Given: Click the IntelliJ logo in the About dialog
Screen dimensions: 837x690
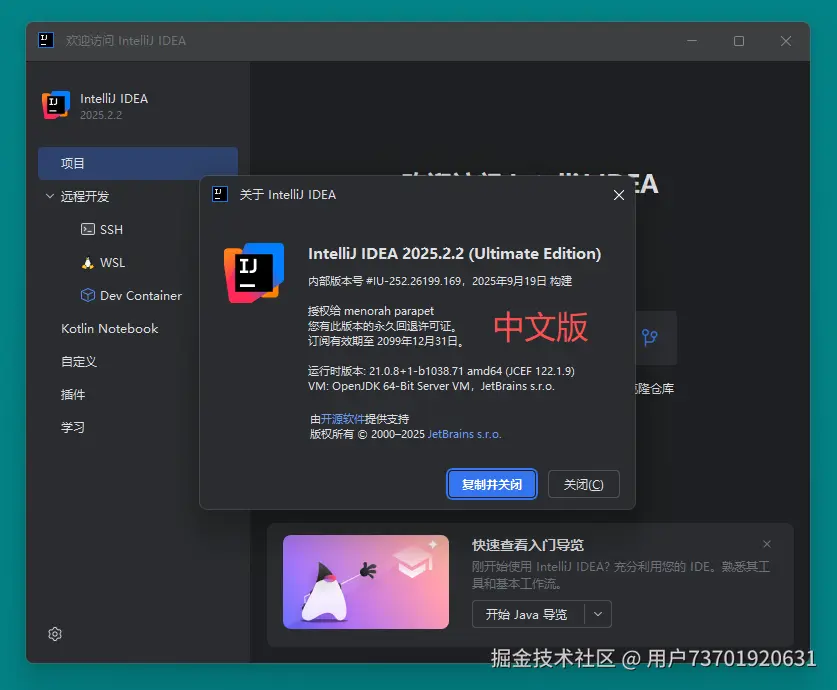Looking at the screenshot, I should [254, 273].
